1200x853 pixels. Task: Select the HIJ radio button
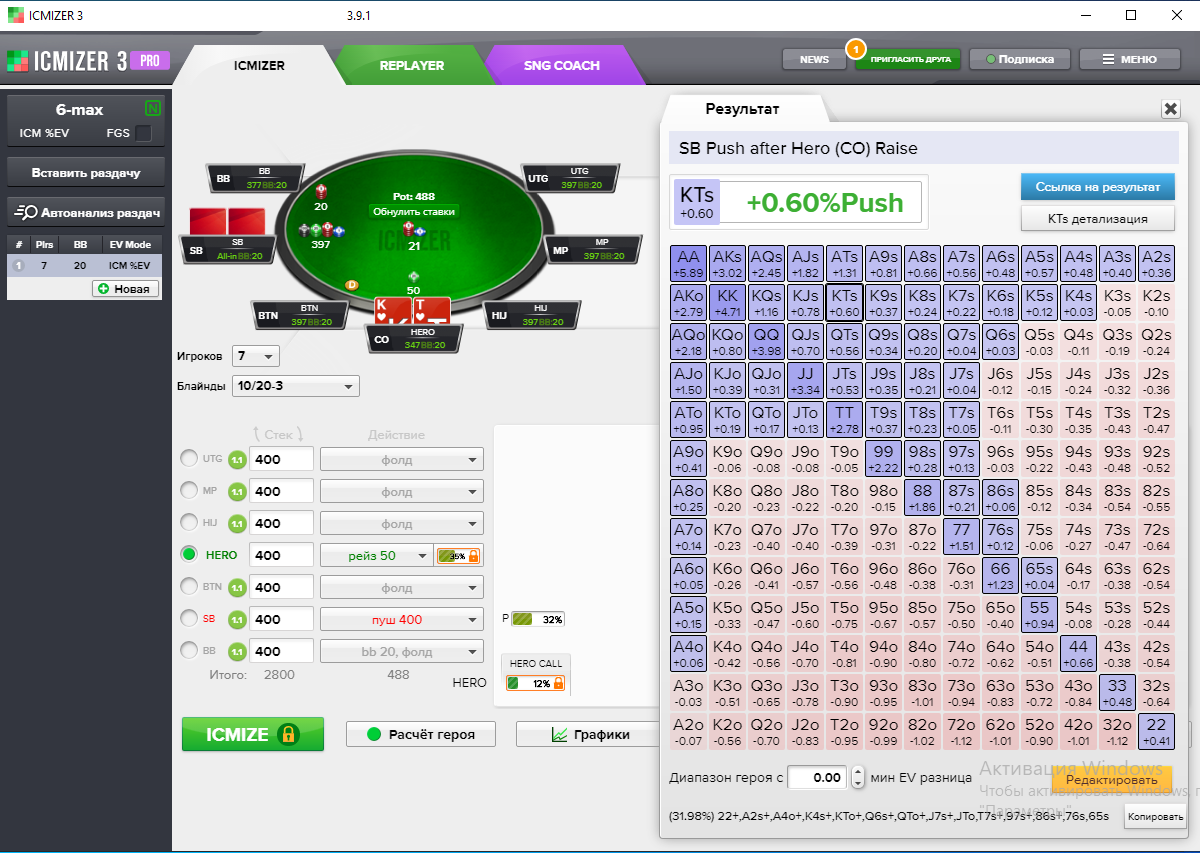[x=188, y=523]
